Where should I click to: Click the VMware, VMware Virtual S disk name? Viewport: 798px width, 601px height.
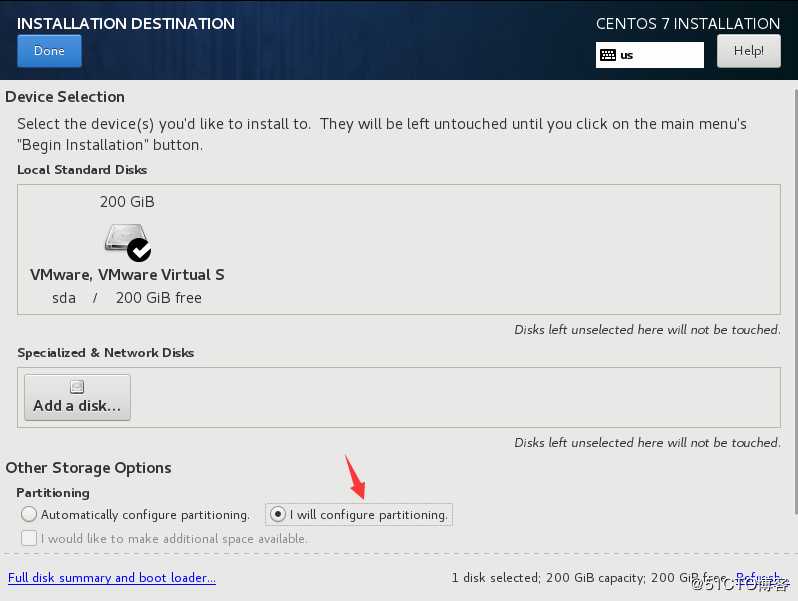click(127, 275)
